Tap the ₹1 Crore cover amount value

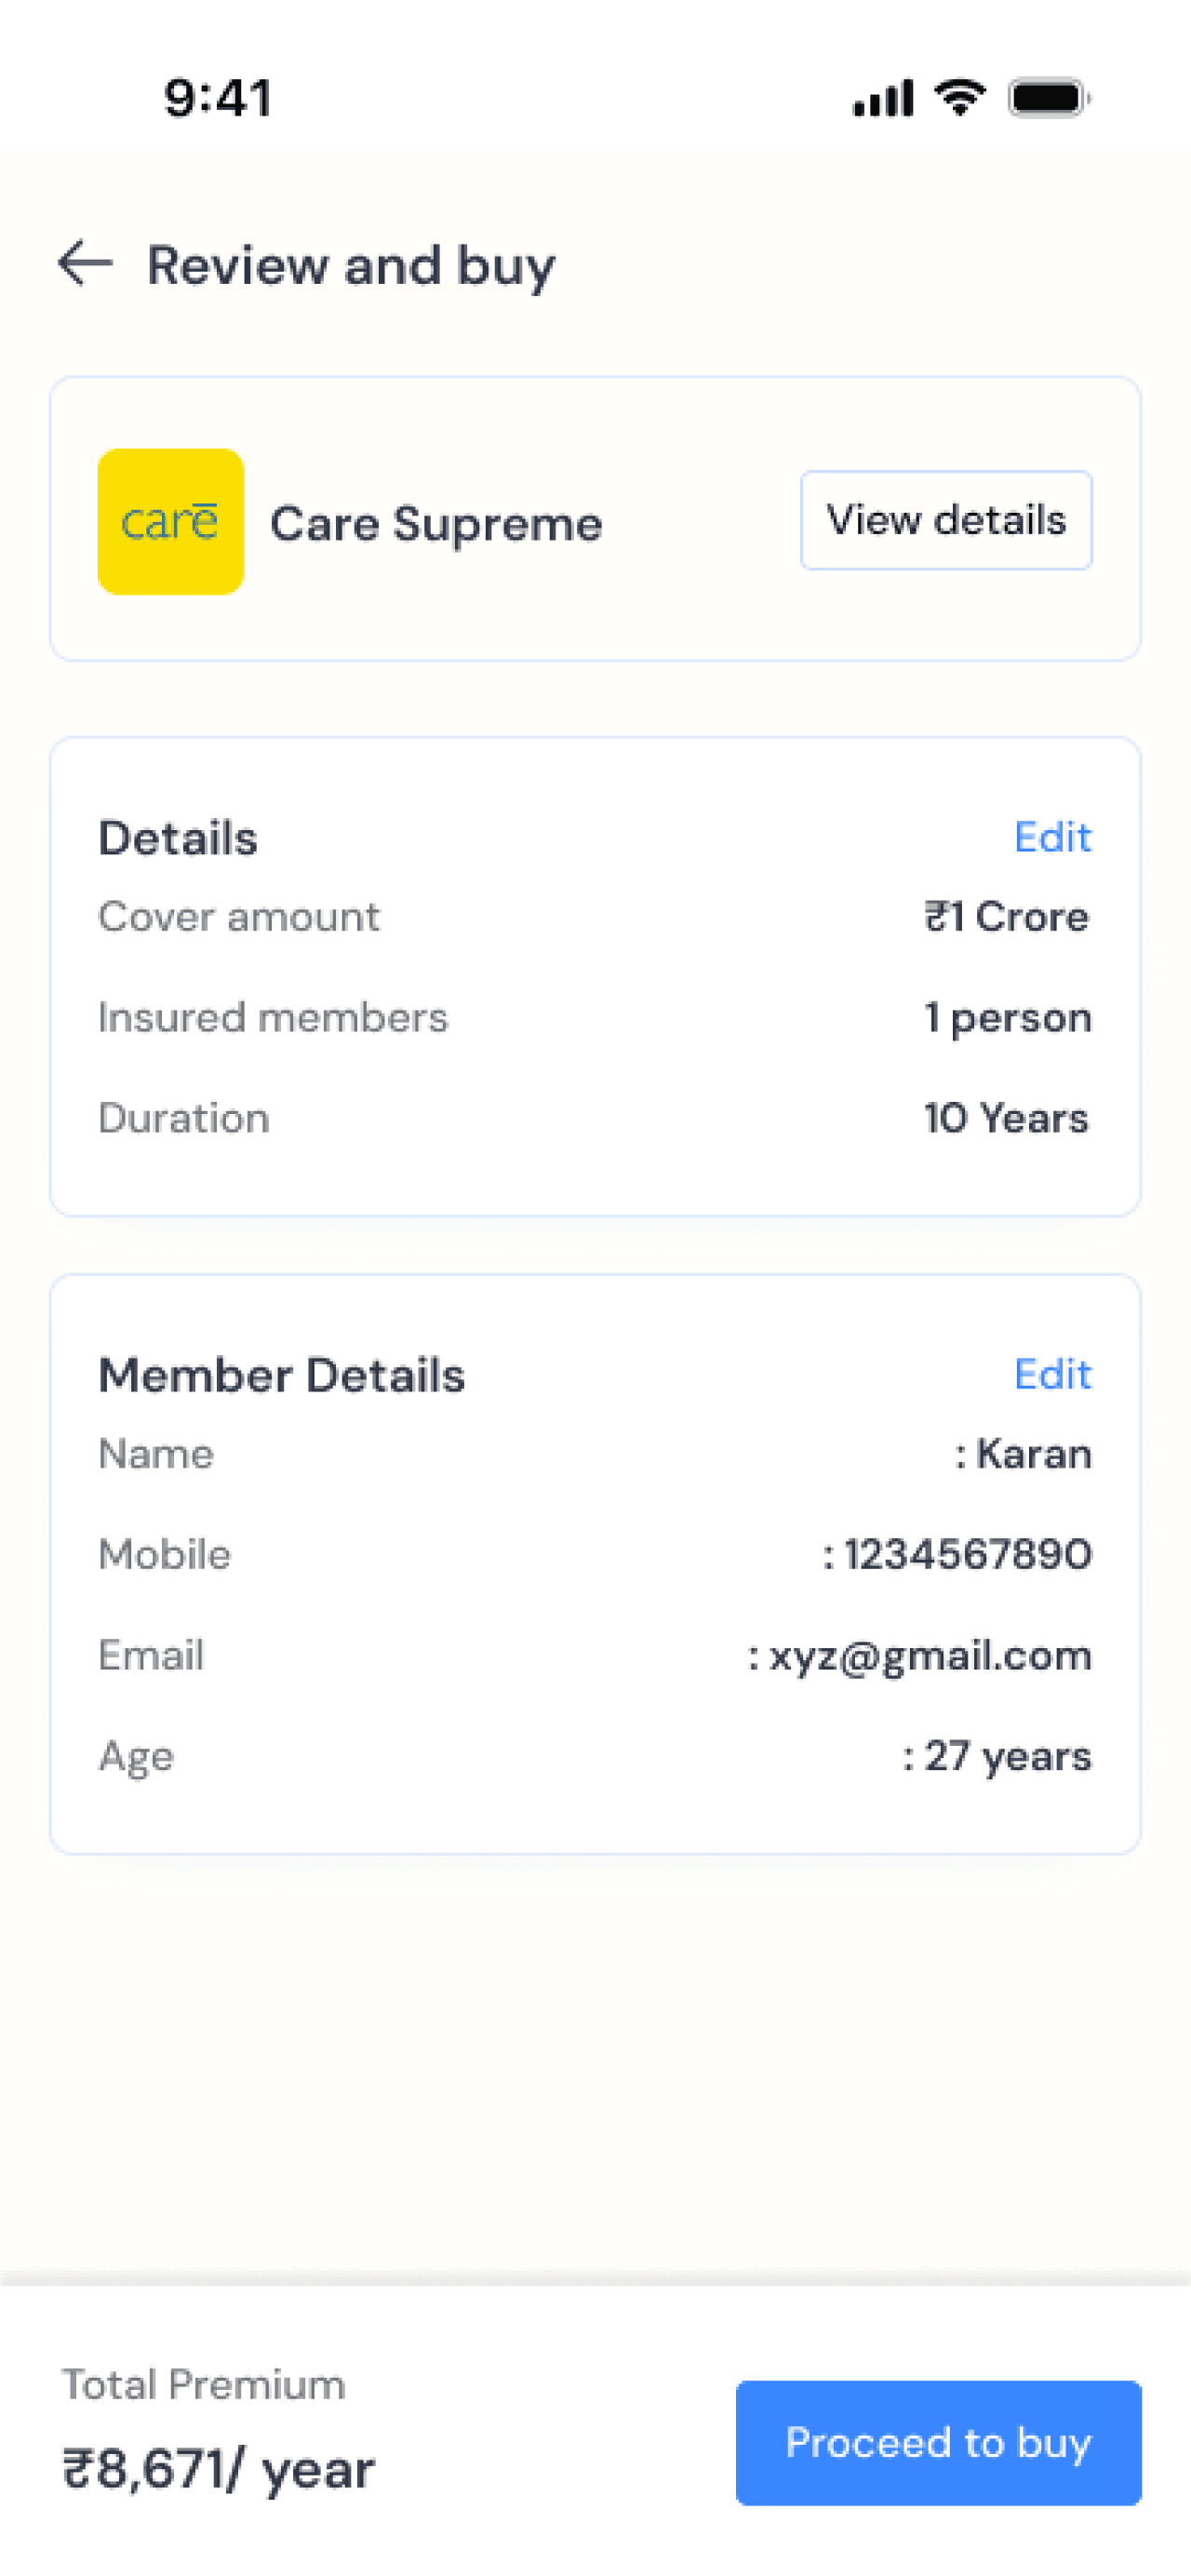tap(1007, 916)
